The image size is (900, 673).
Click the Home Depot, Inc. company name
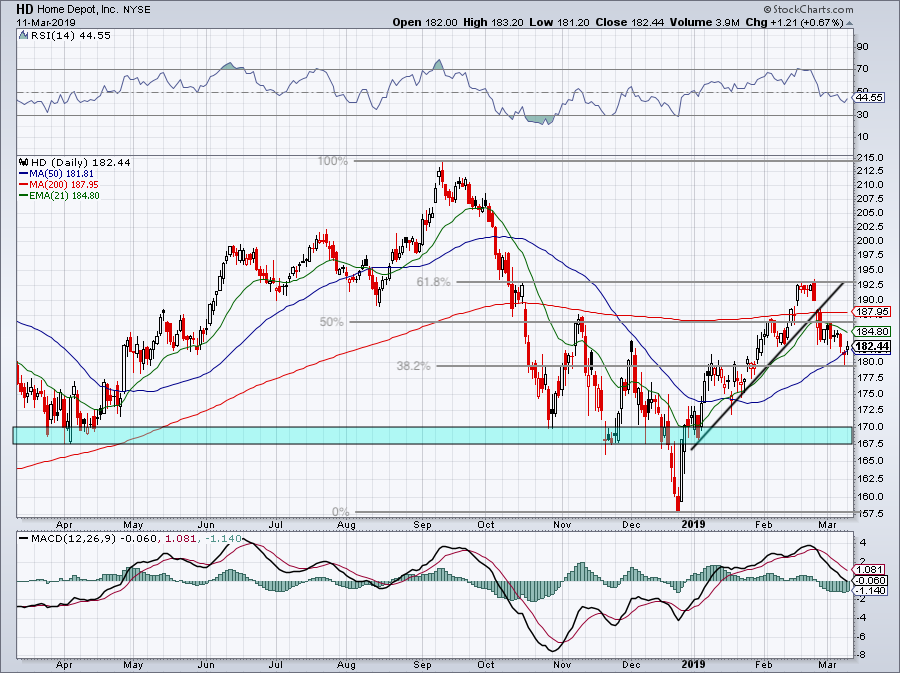pyautogui.click(x=78, y=9)
